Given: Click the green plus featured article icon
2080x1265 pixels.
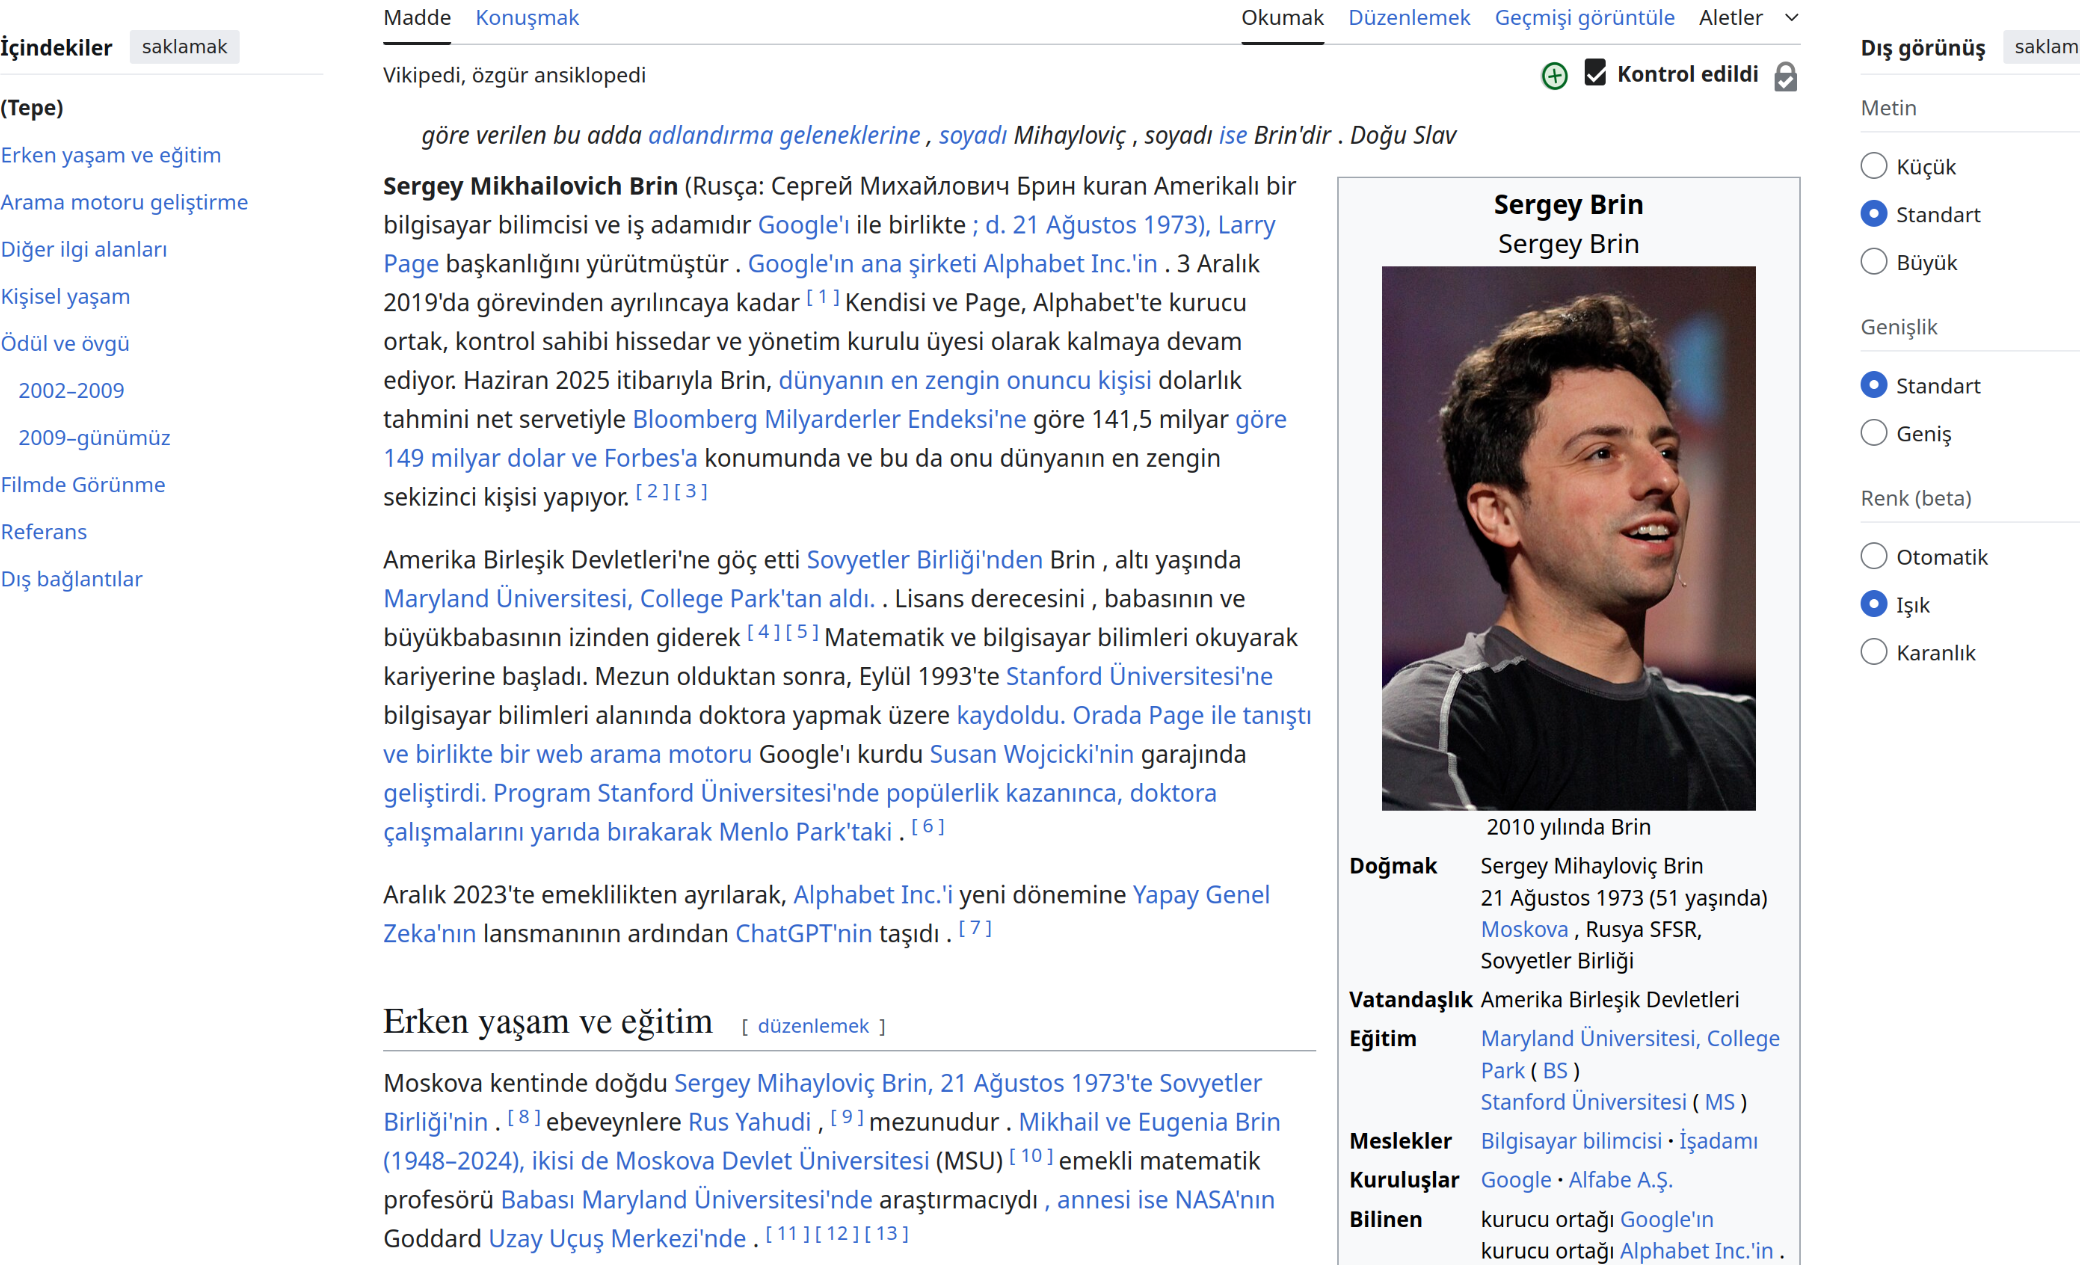Looking at the screenshot, I should (x=1554, y=75).
